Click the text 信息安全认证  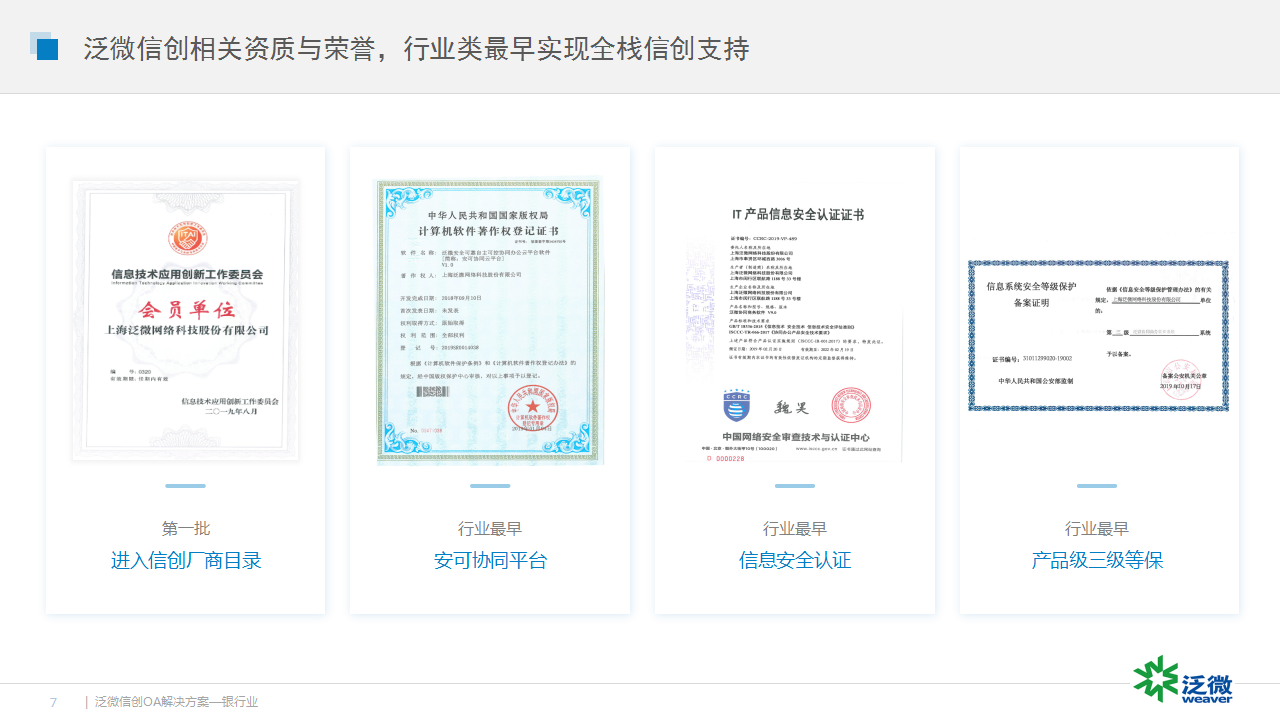pos(795,560)
